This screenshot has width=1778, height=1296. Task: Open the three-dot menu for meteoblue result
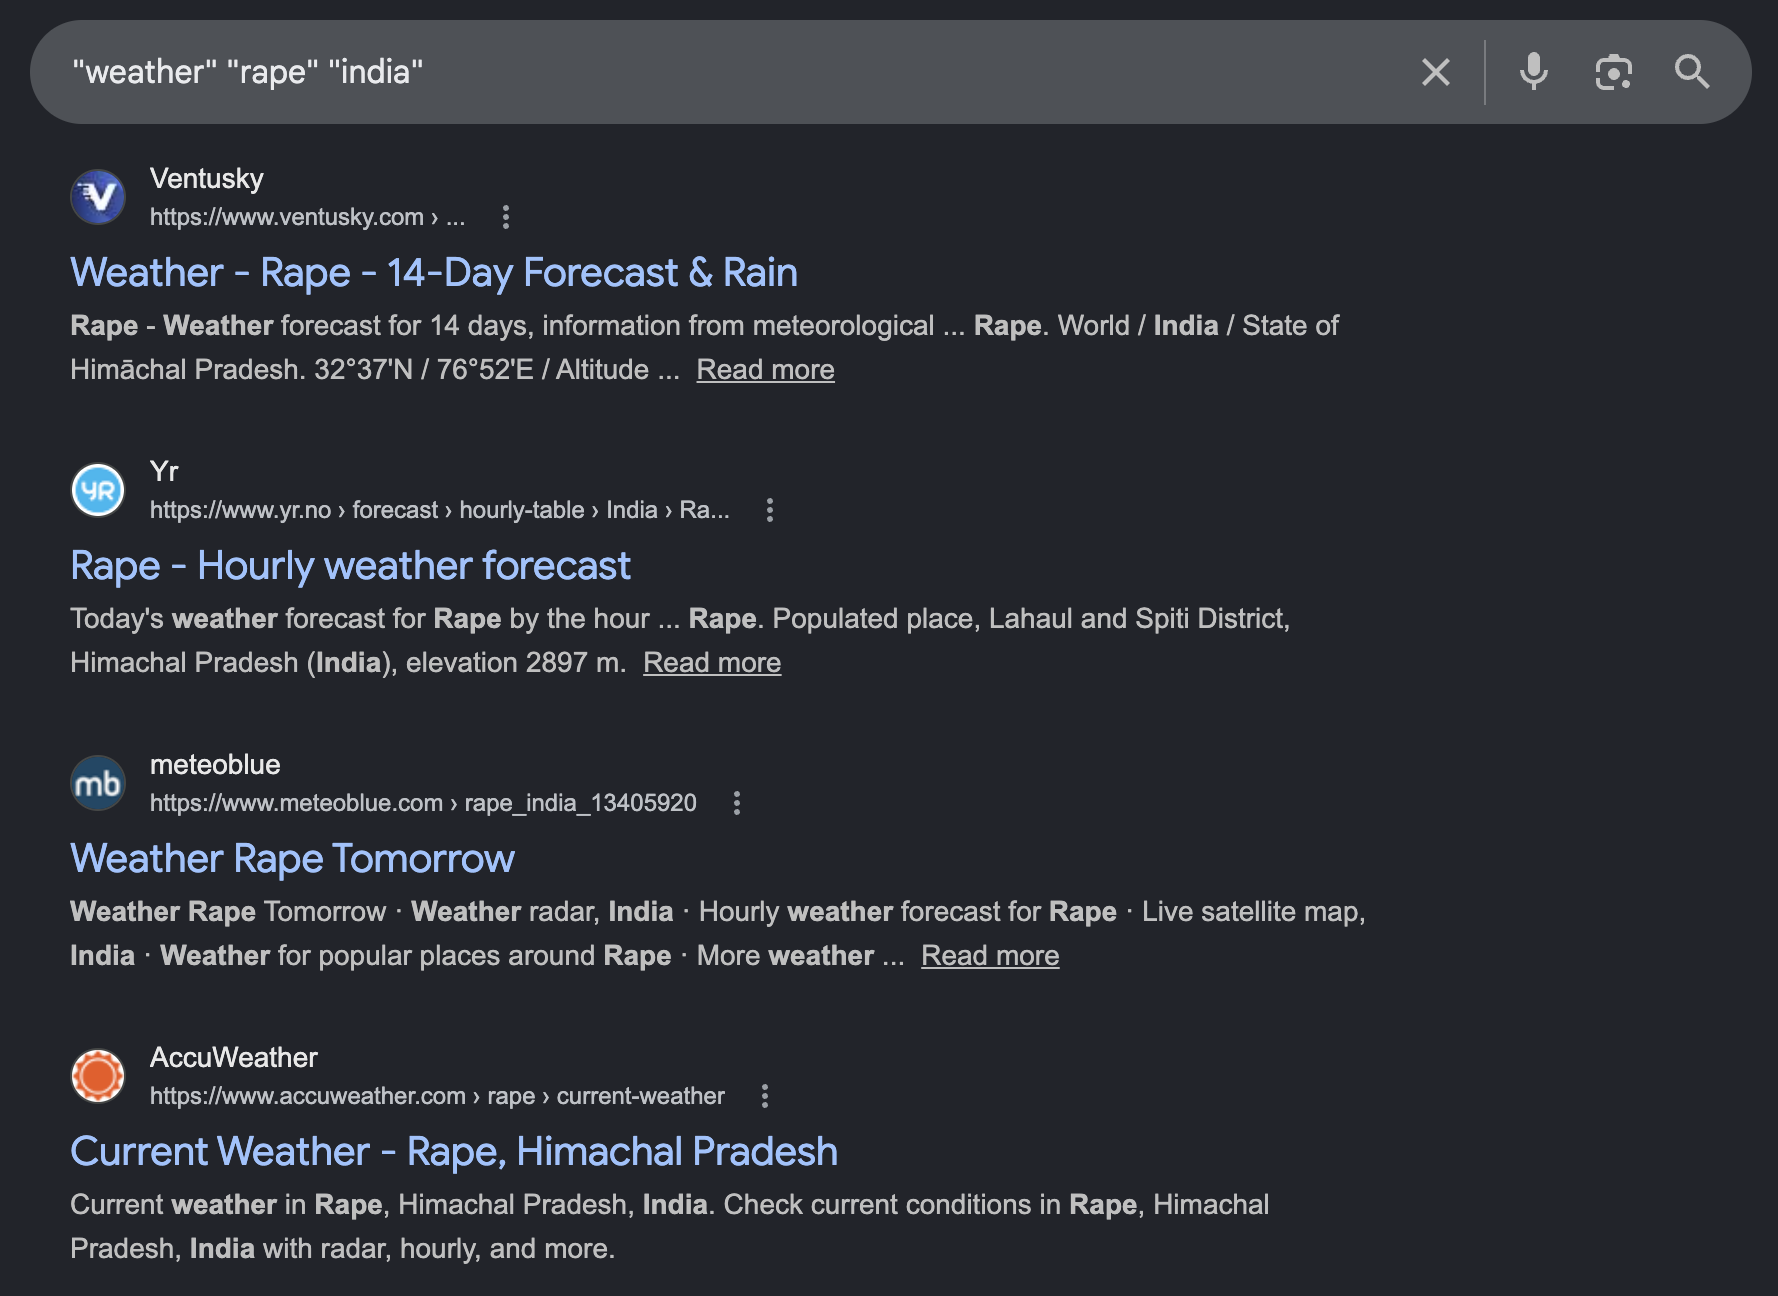pyautogui.click(x=737, y=803)
